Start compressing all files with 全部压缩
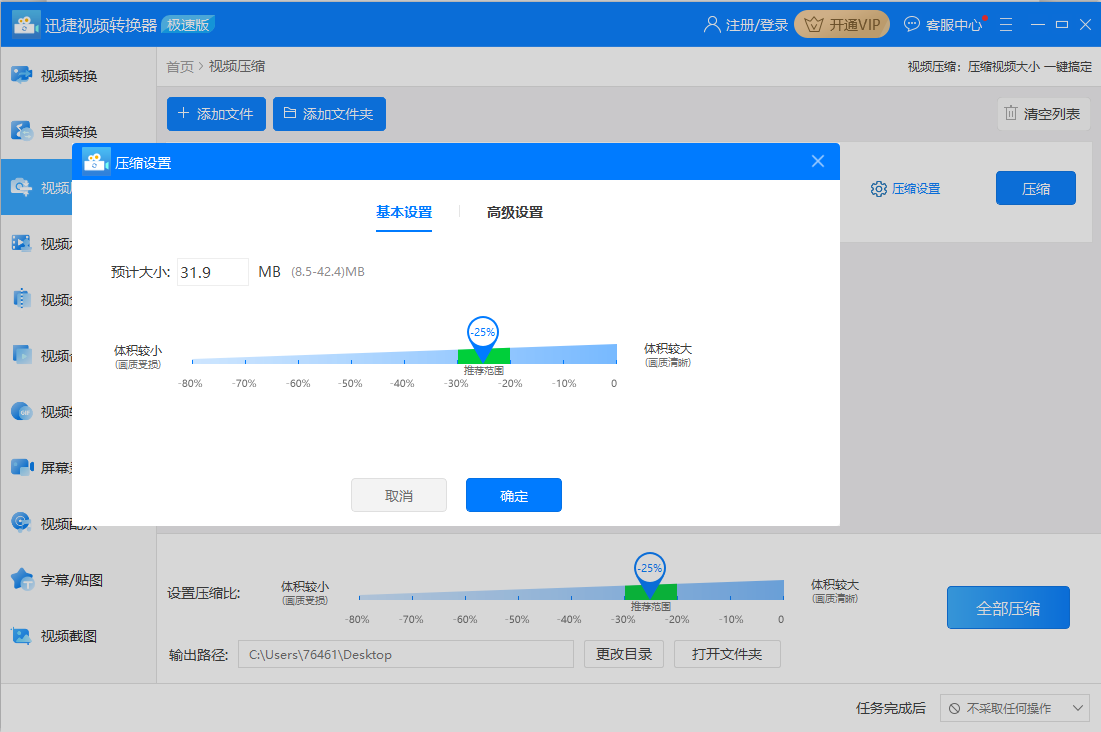Image resolution: width=1101 pixels, height=732 pixels. coord(1008,607)
